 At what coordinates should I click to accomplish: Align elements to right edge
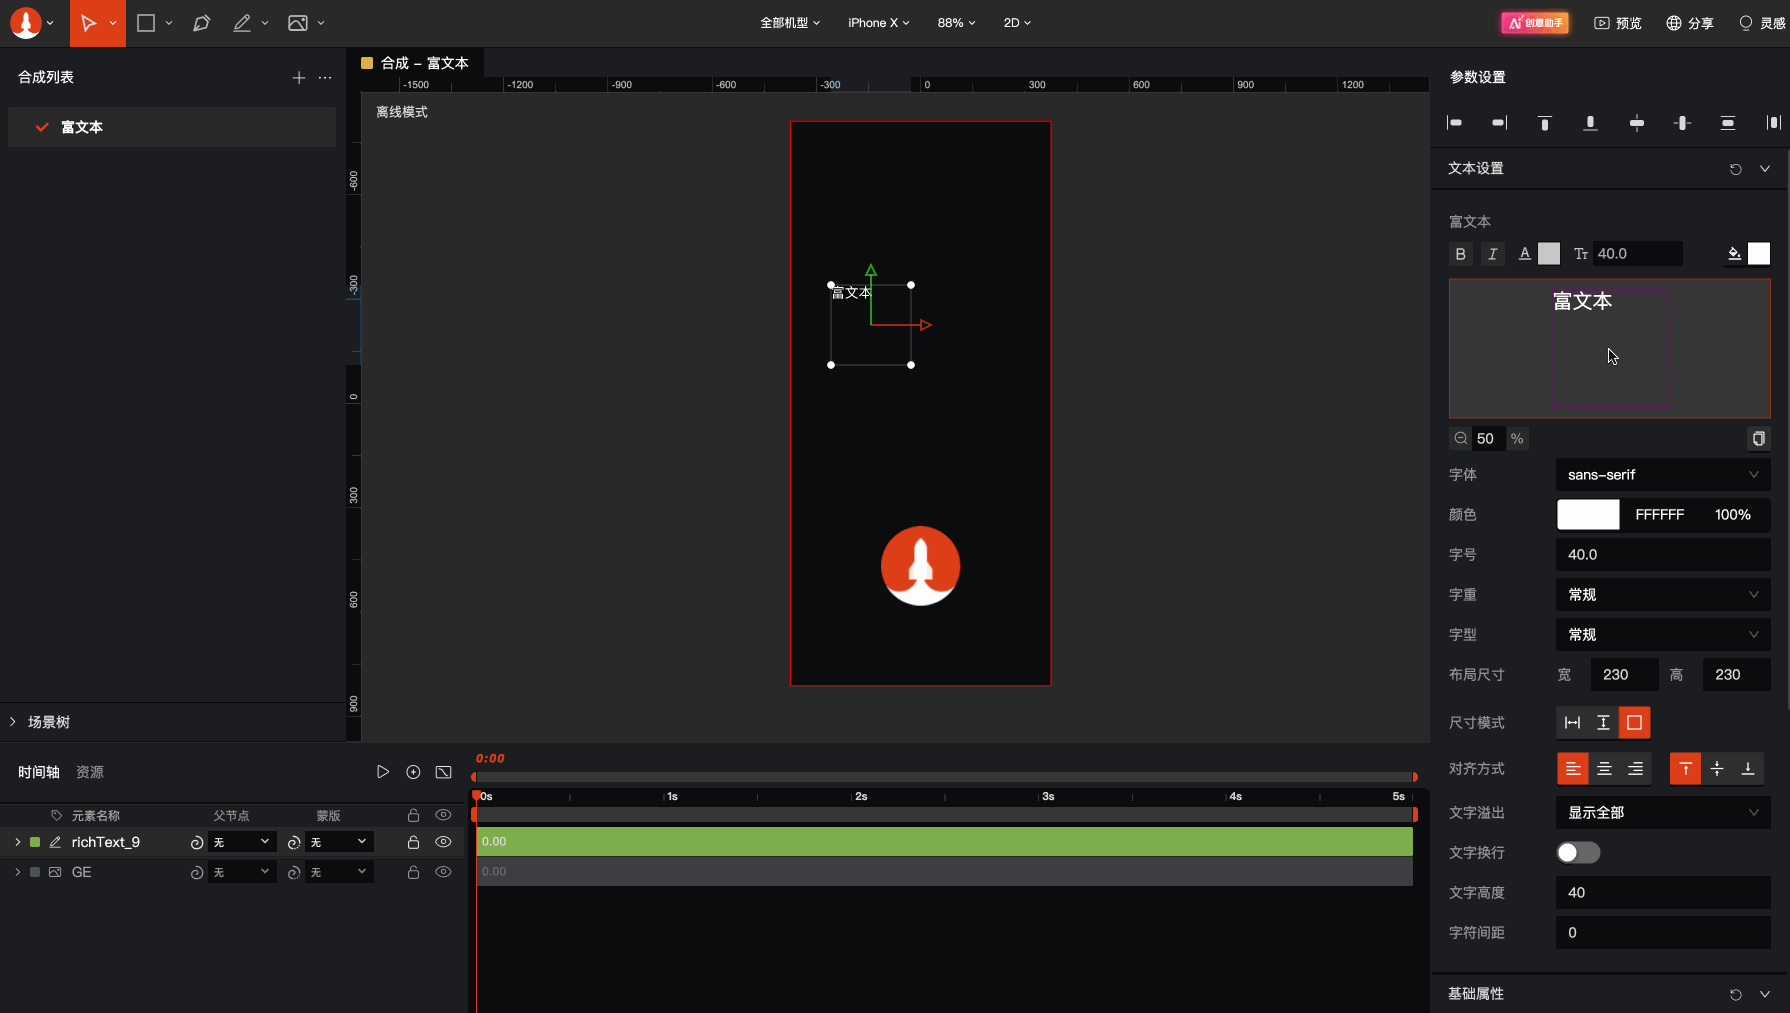tap(1499, 123)
